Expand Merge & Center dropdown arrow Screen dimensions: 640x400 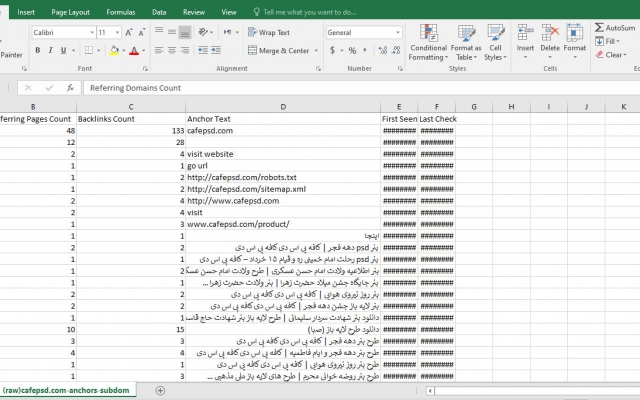coord(316,50)
